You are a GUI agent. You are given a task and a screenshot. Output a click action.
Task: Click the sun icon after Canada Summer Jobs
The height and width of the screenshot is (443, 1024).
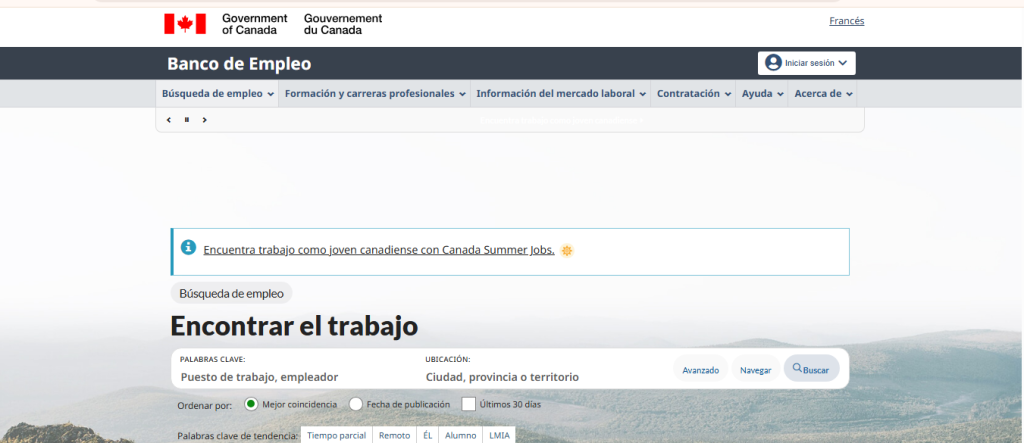tap(567, 250)
